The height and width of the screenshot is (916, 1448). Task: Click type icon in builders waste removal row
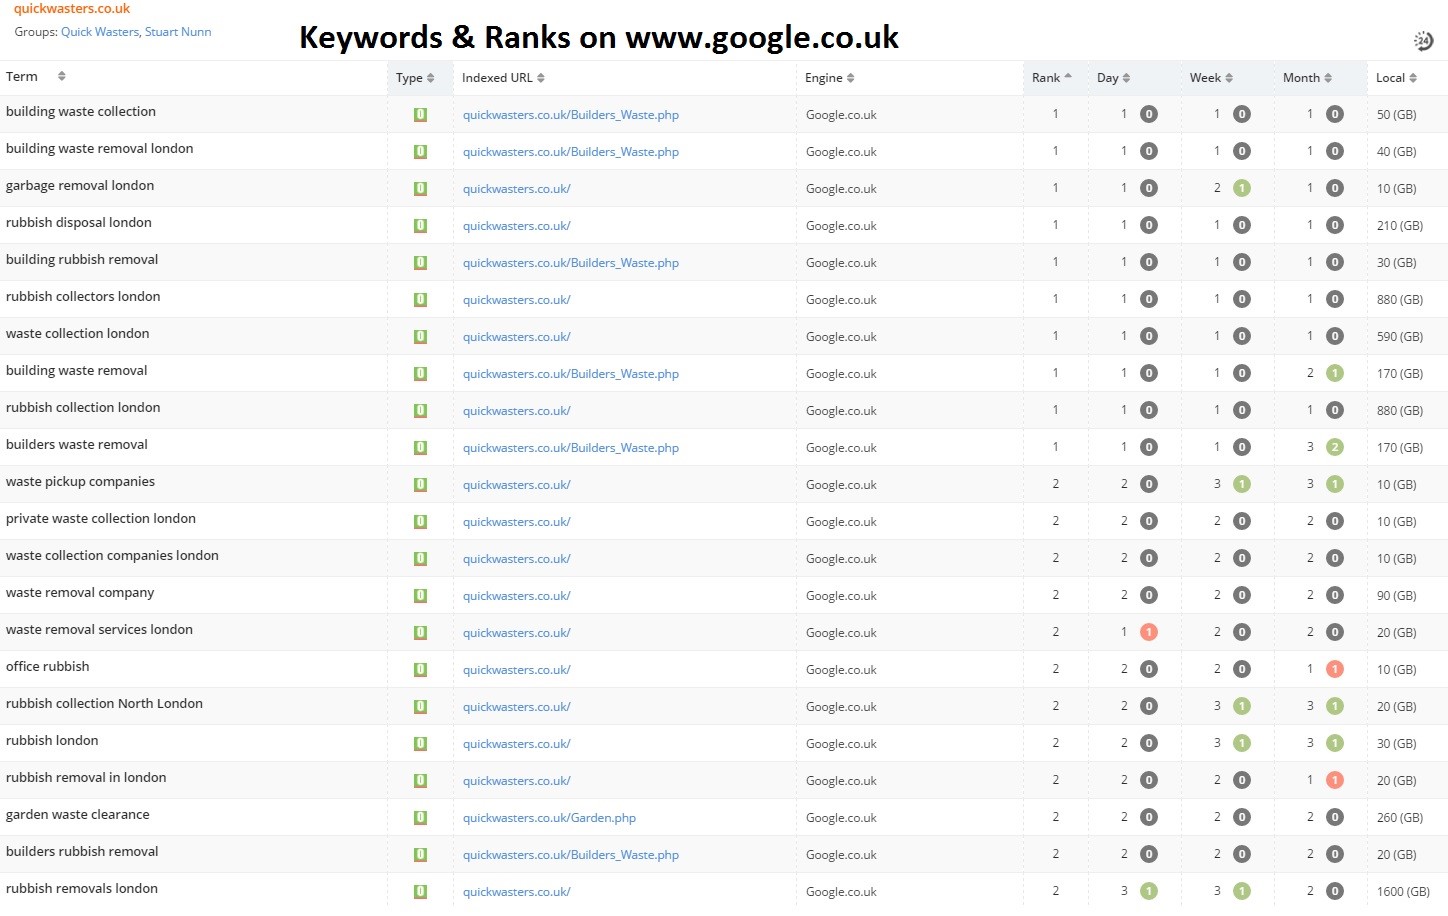(x=420, y=448)
